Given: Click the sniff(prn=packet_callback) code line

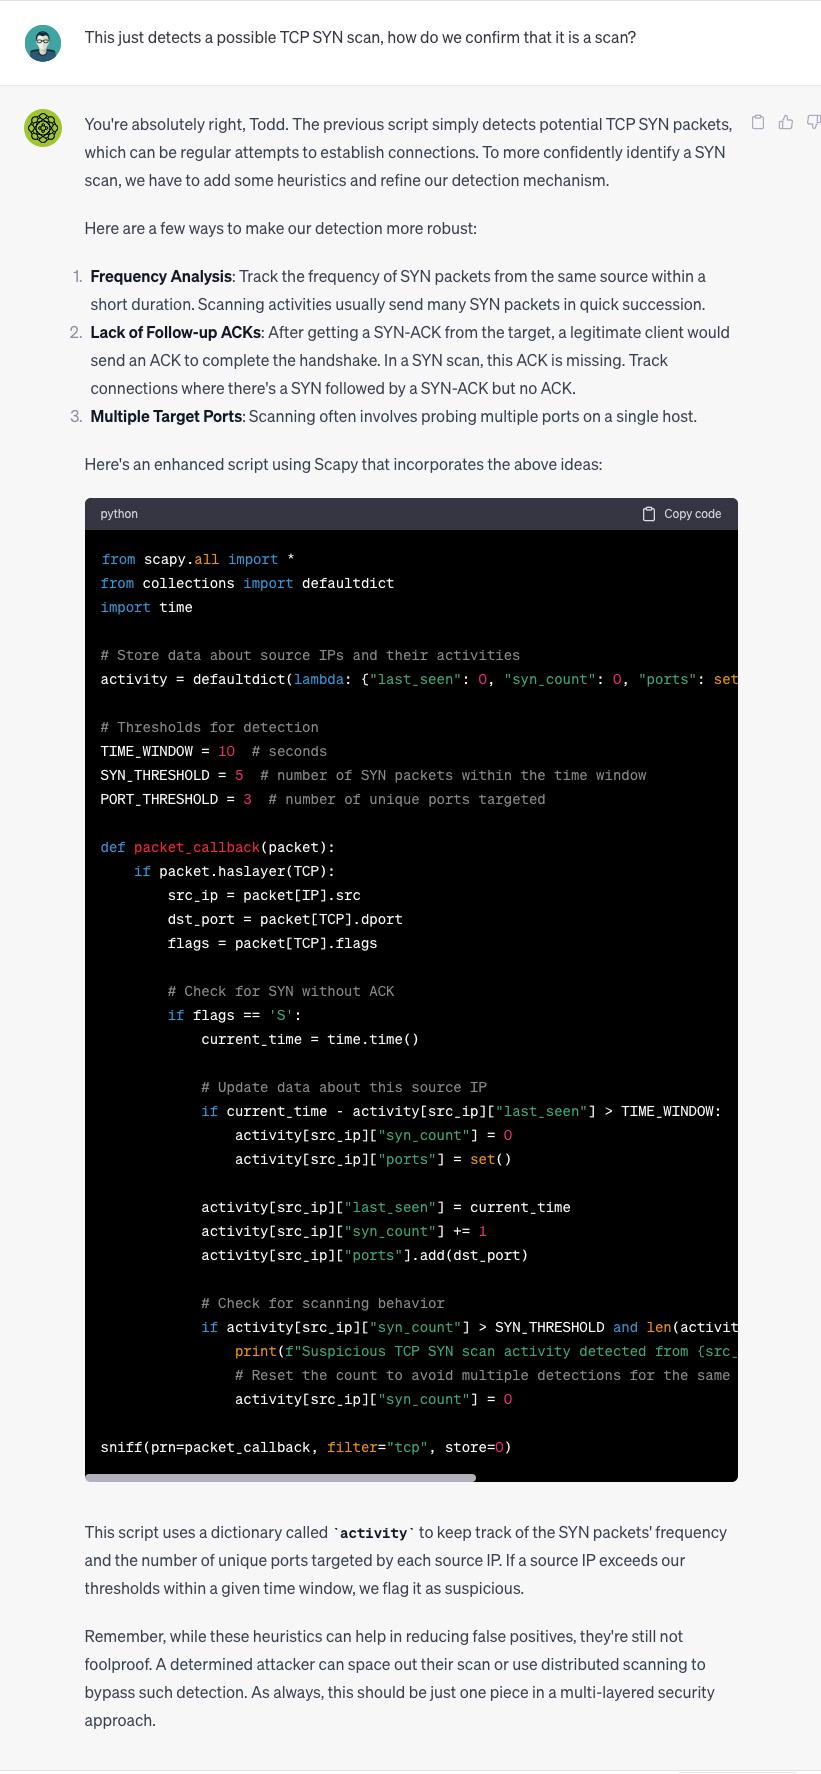Looking at the screenshot, I should [305, 1447].
